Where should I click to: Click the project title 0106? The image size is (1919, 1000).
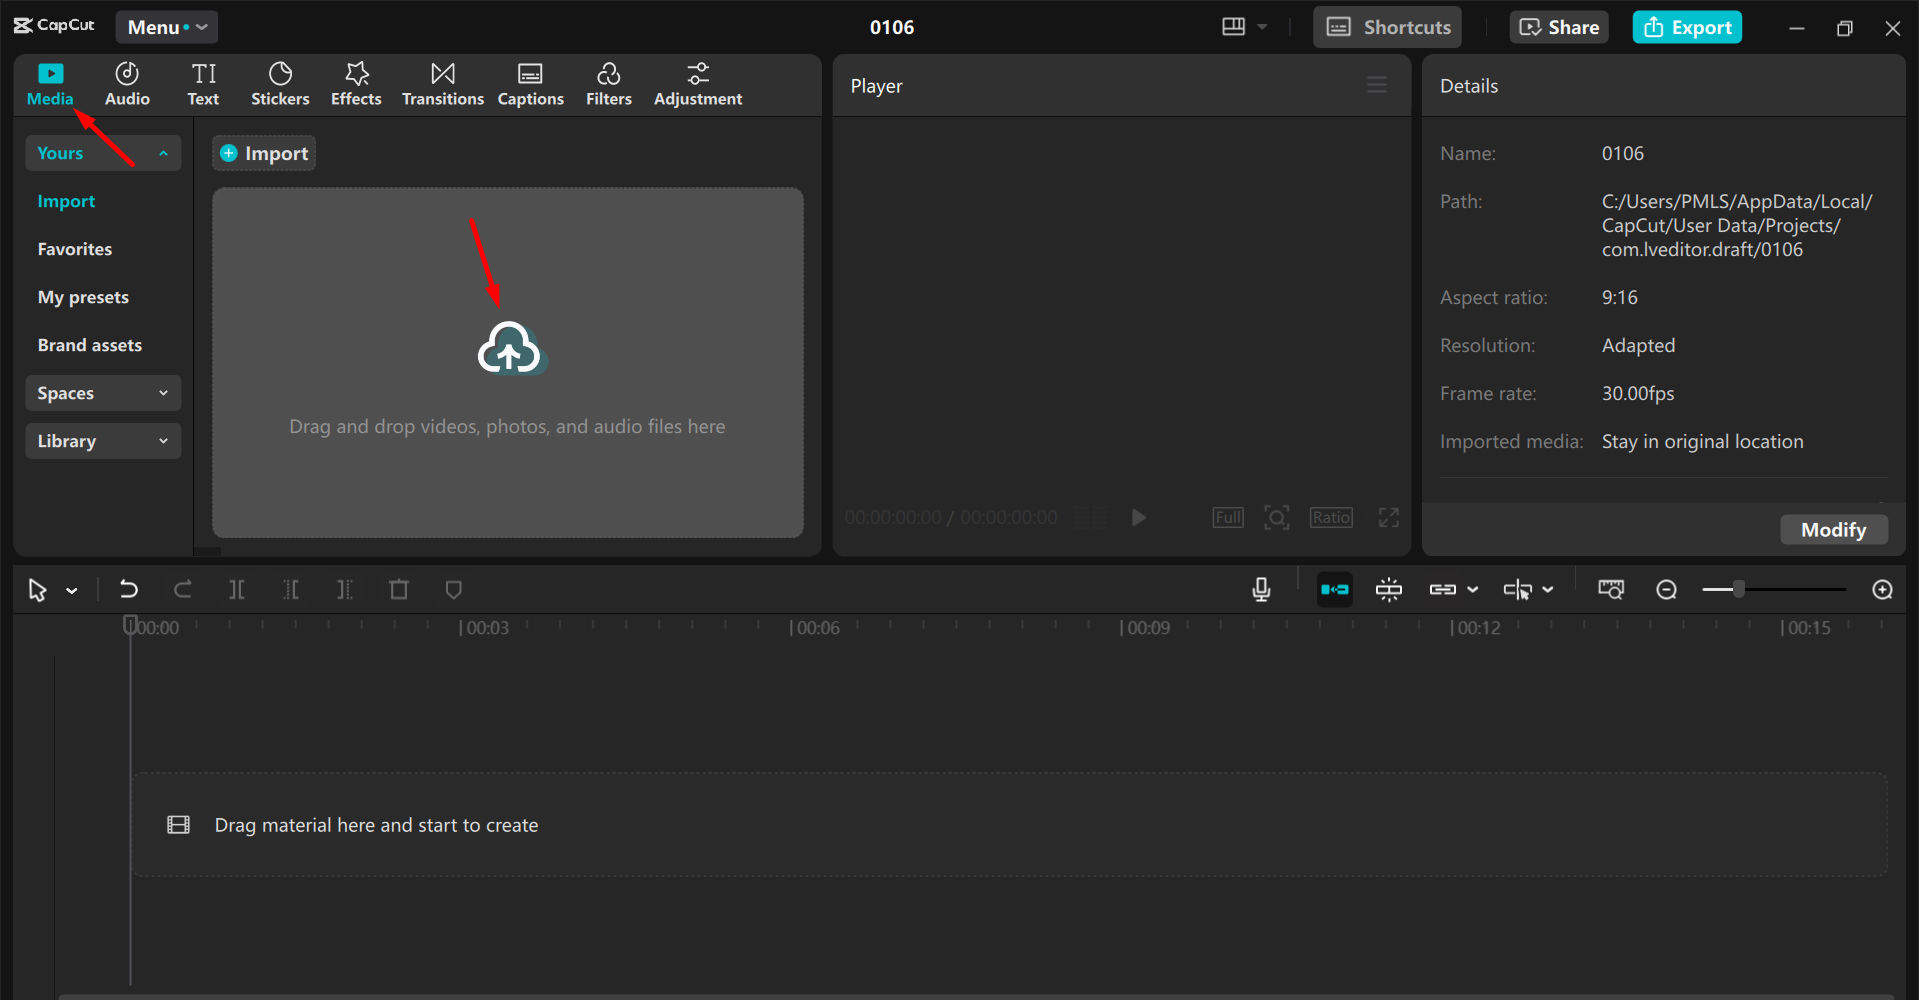tap(892, 27)
